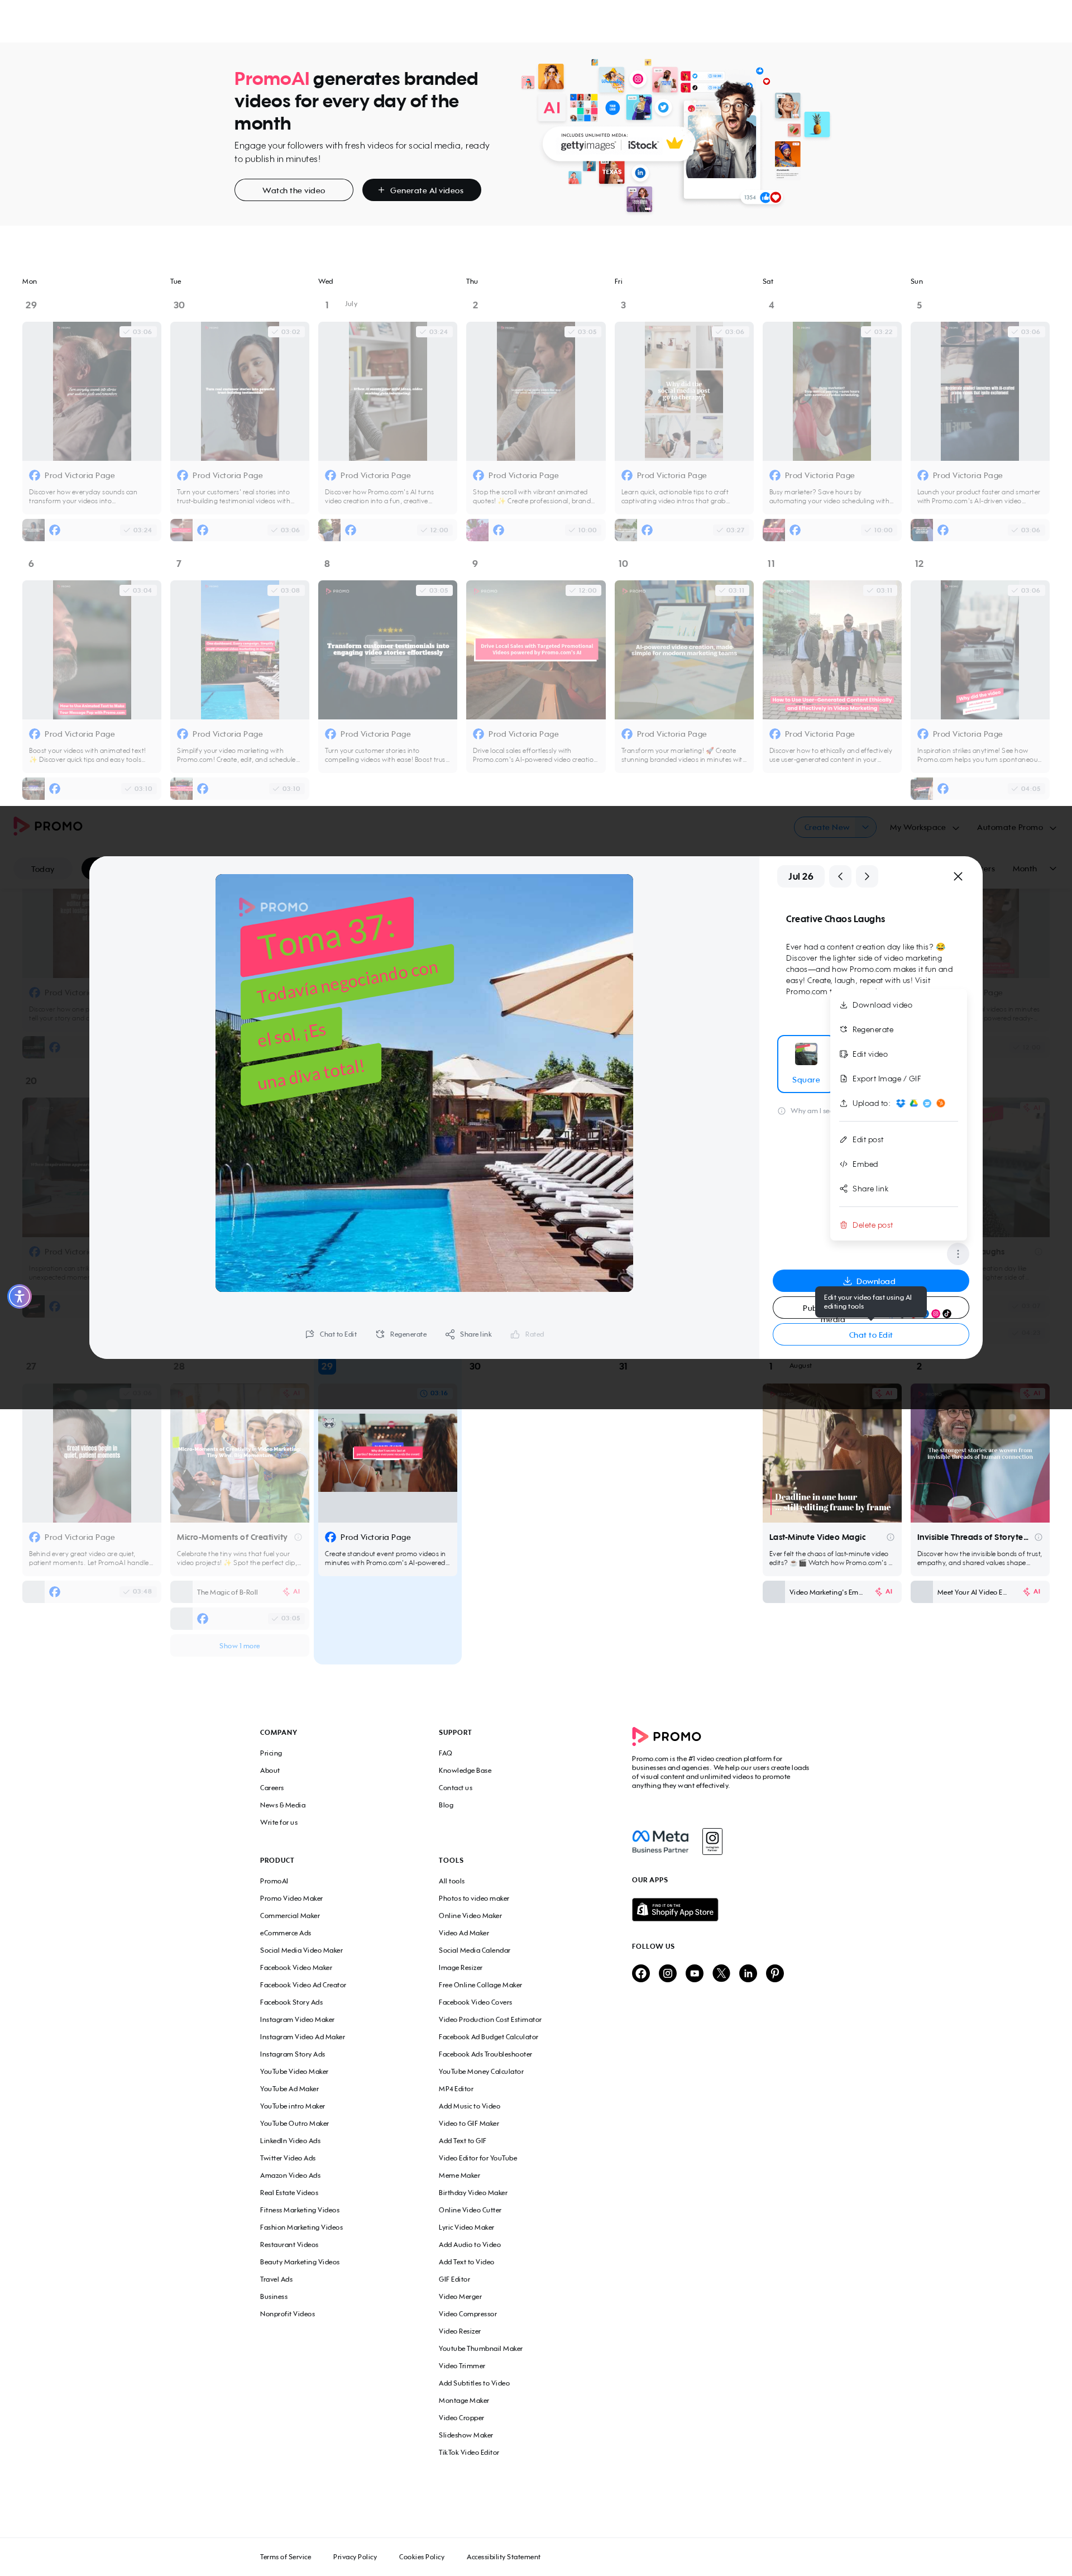Upload the video to Dropbox
1072x2576 pixels.
(x=900, y=1103)
